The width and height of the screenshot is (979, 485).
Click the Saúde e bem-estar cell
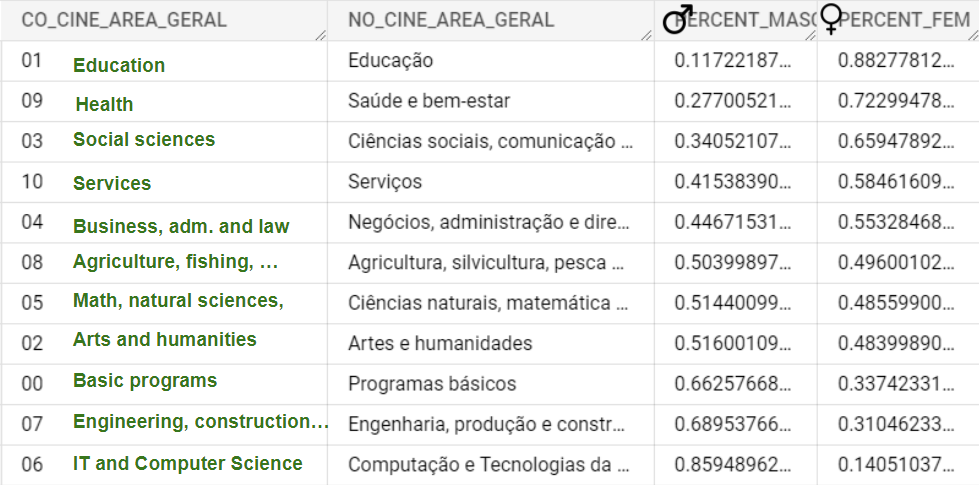pyautogui.click(x=429, y=101)
